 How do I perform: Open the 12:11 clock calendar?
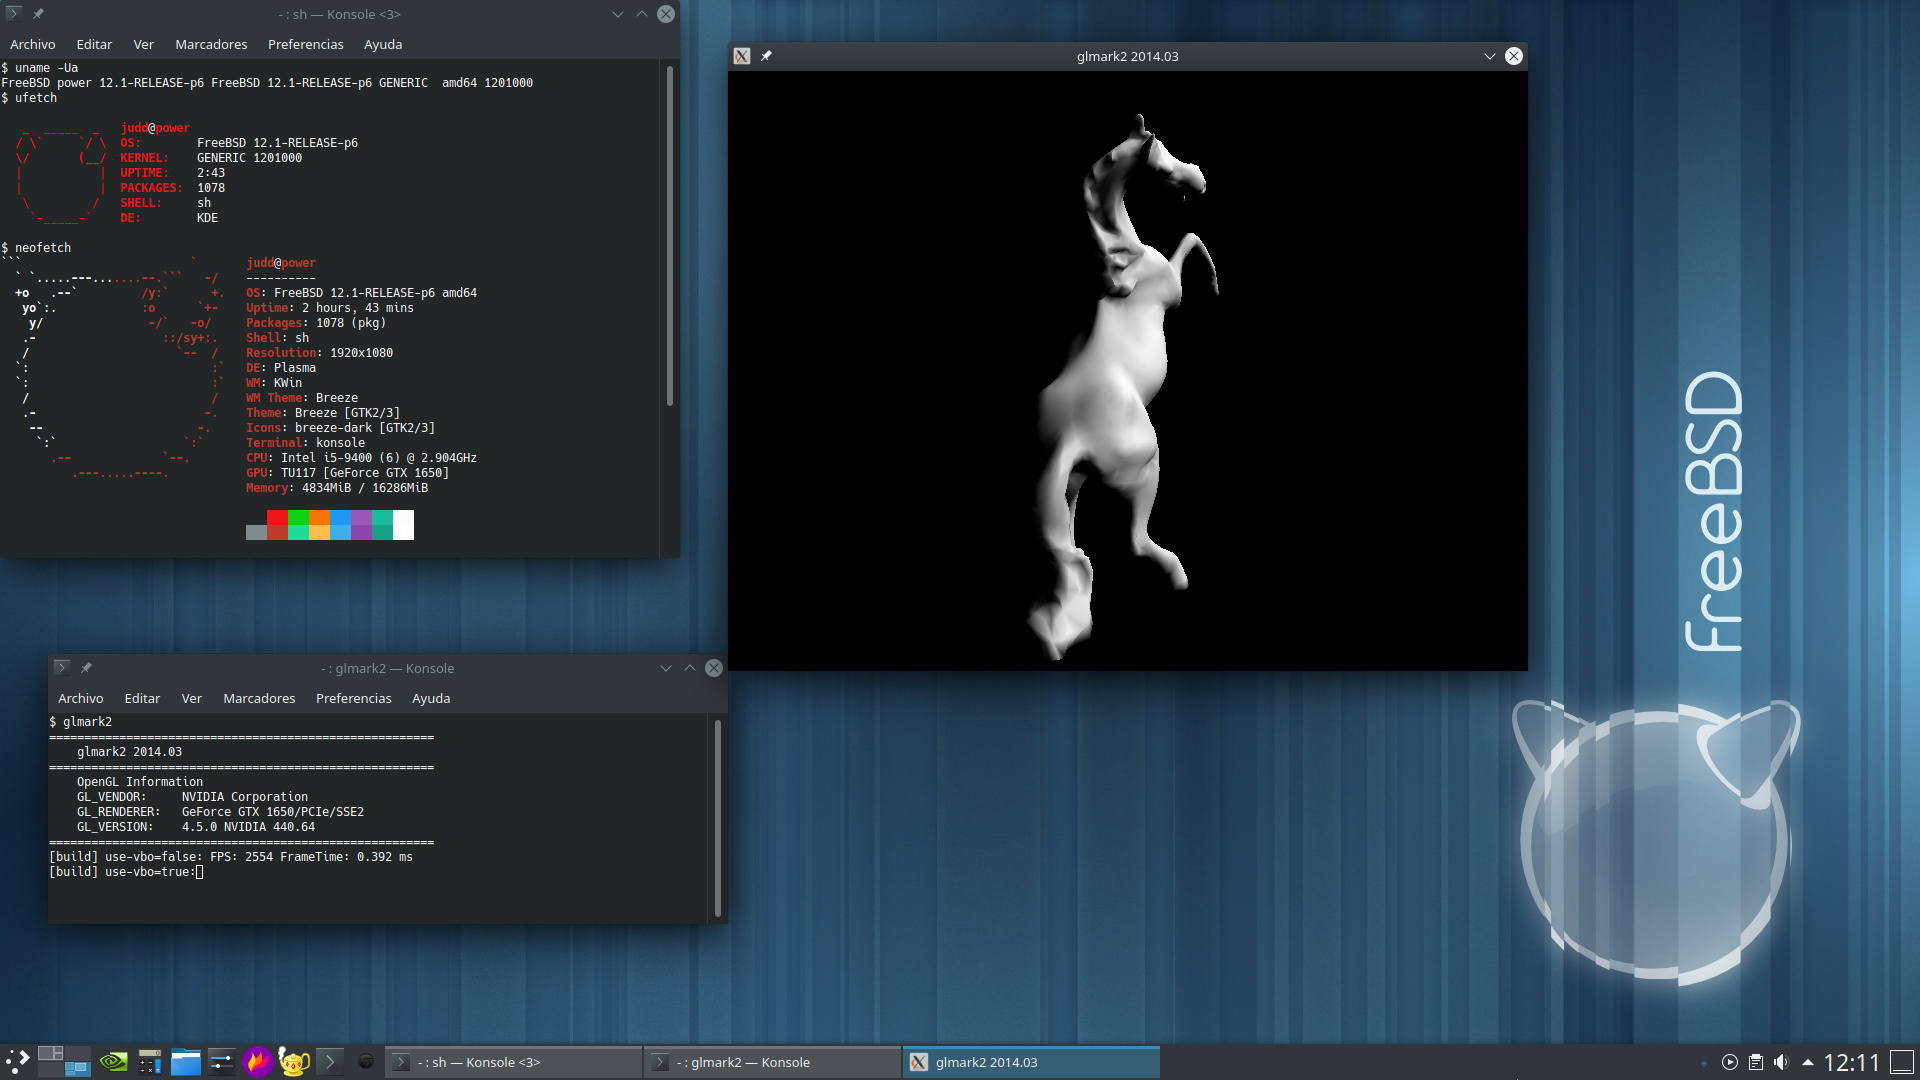[1852, 1062]
